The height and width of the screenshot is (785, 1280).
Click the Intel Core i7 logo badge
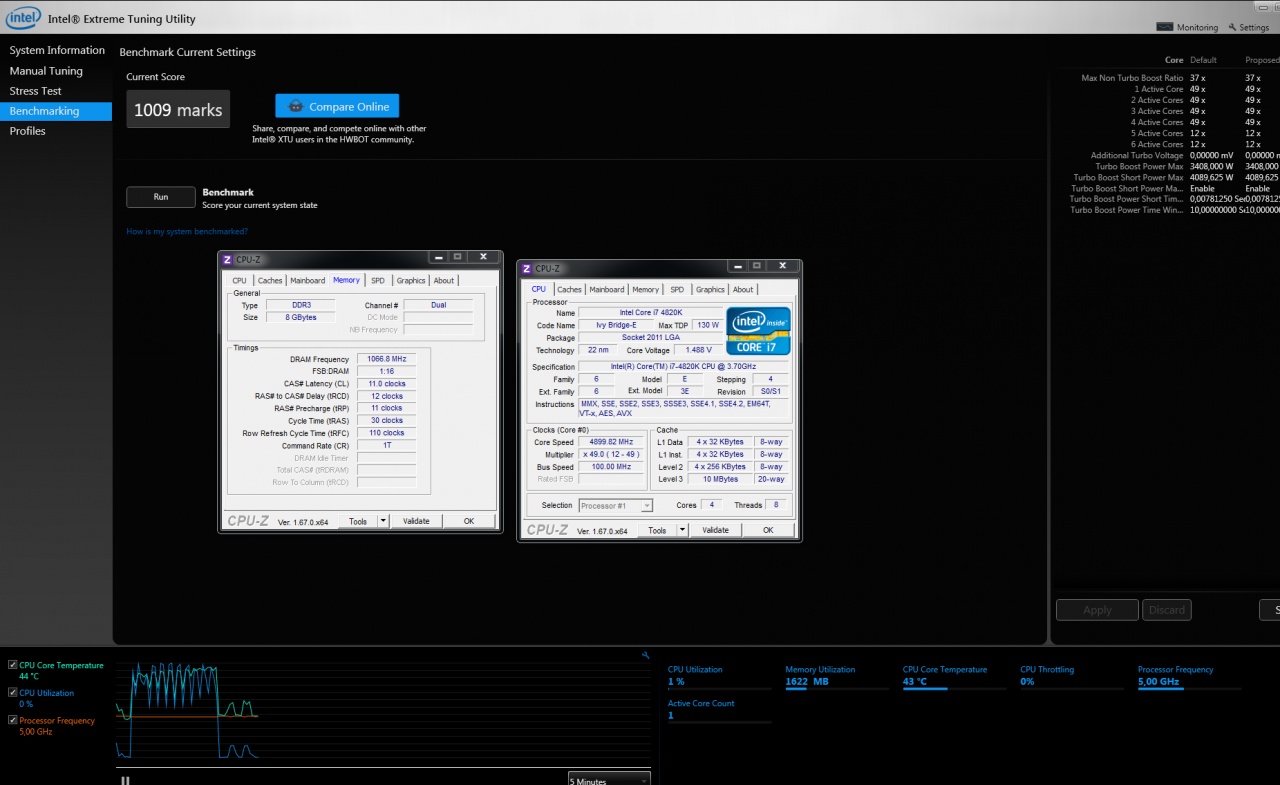[759, 330]
